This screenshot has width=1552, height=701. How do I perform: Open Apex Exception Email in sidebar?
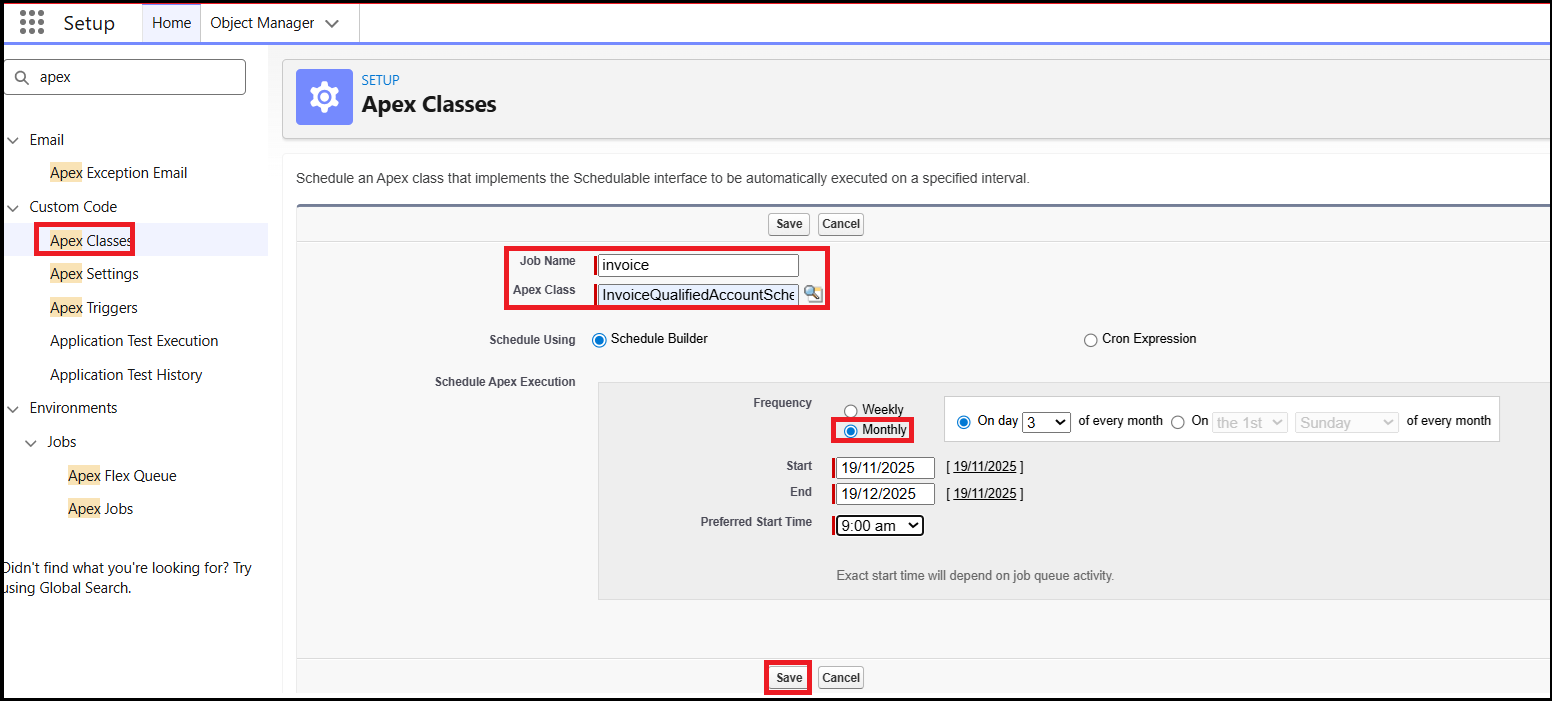tap(119, 173)
